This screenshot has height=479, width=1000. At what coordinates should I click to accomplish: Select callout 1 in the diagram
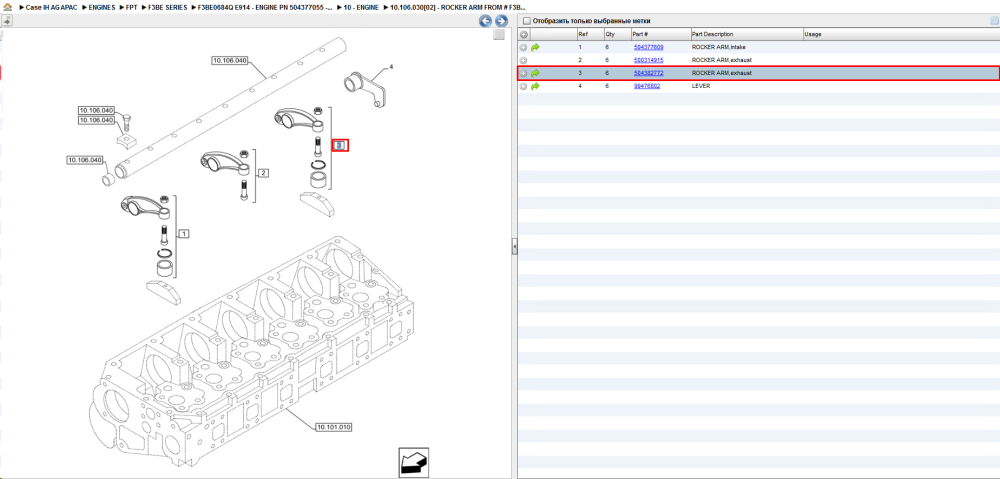click(184, 234)
